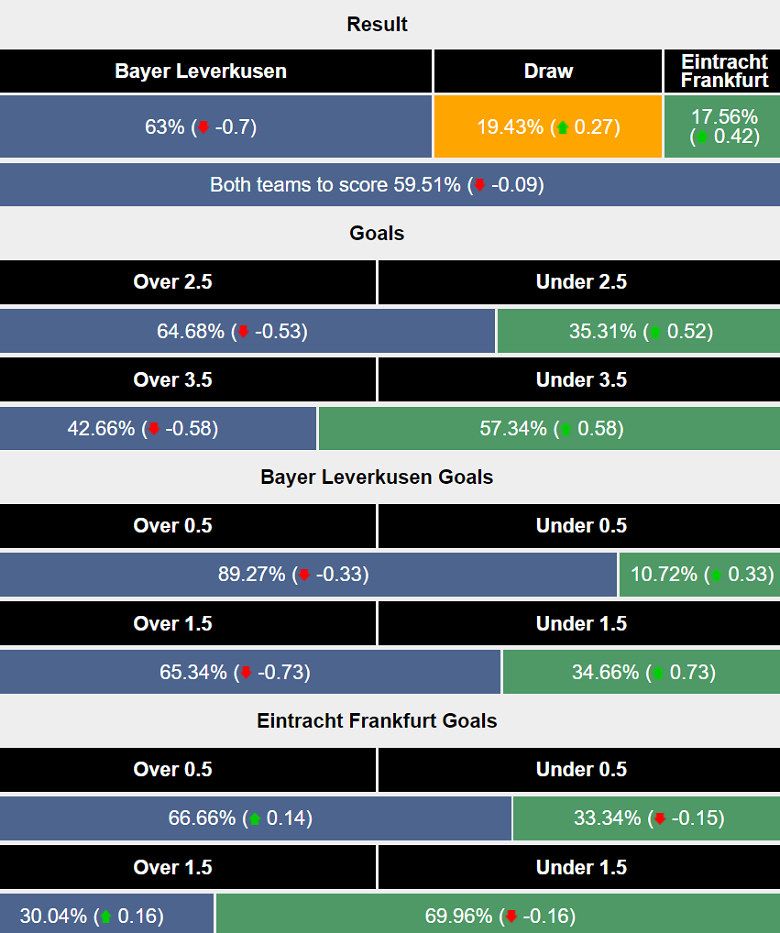Click the Eintracht Frankfurt Goals section title
Viewport: 780px width, 933px height.
click(x=376, y=721)
